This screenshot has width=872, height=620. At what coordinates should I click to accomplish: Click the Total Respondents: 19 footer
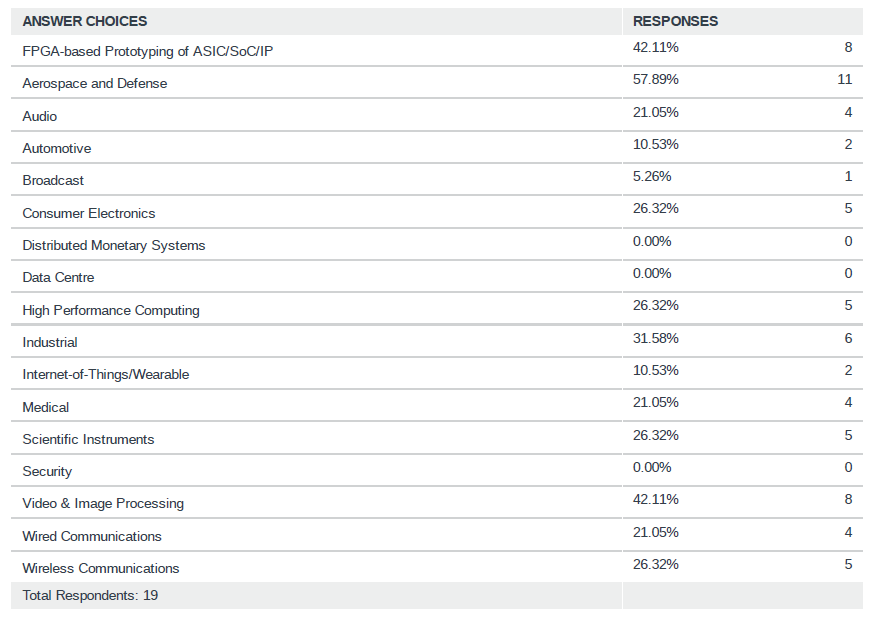90,595
